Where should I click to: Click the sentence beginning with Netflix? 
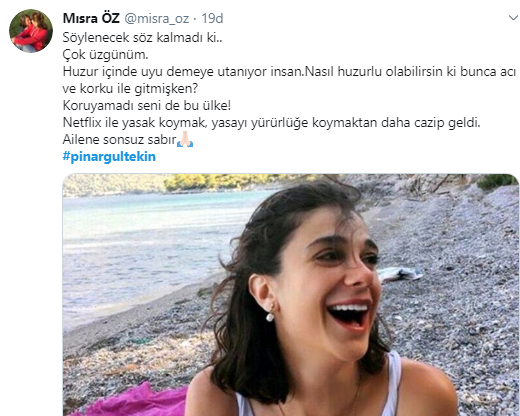tap(271, 123)
